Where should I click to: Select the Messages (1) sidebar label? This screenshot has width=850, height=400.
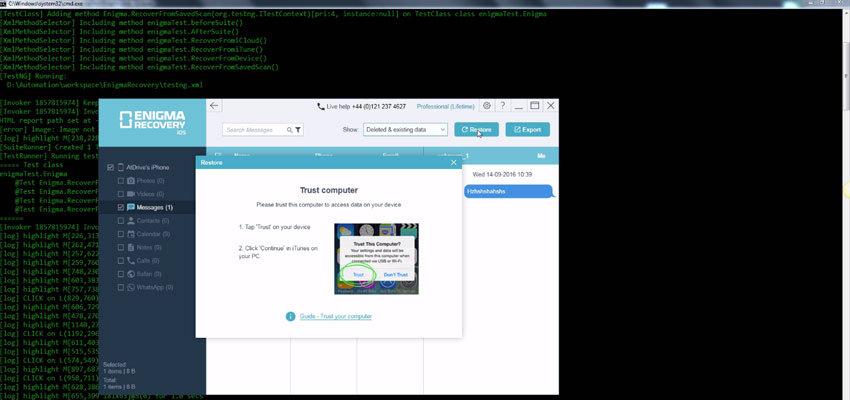tap(154, 207)
